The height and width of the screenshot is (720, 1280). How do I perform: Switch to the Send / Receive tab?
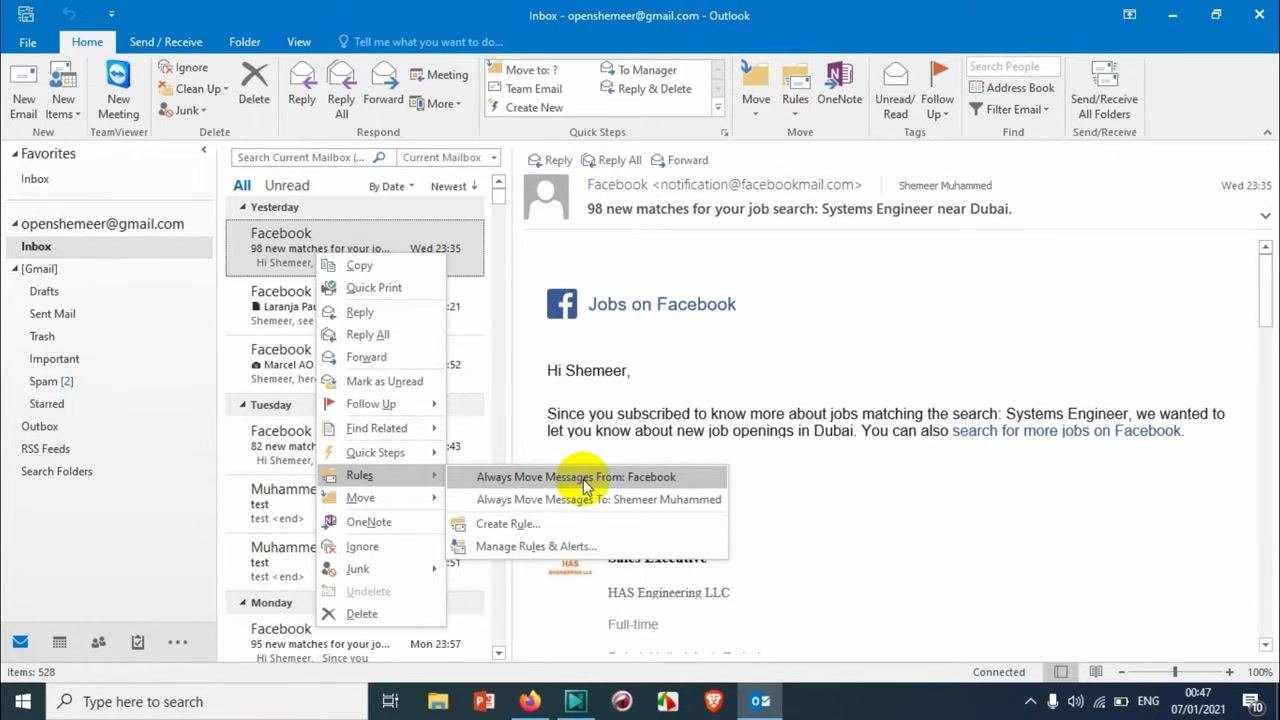point(166,42)
